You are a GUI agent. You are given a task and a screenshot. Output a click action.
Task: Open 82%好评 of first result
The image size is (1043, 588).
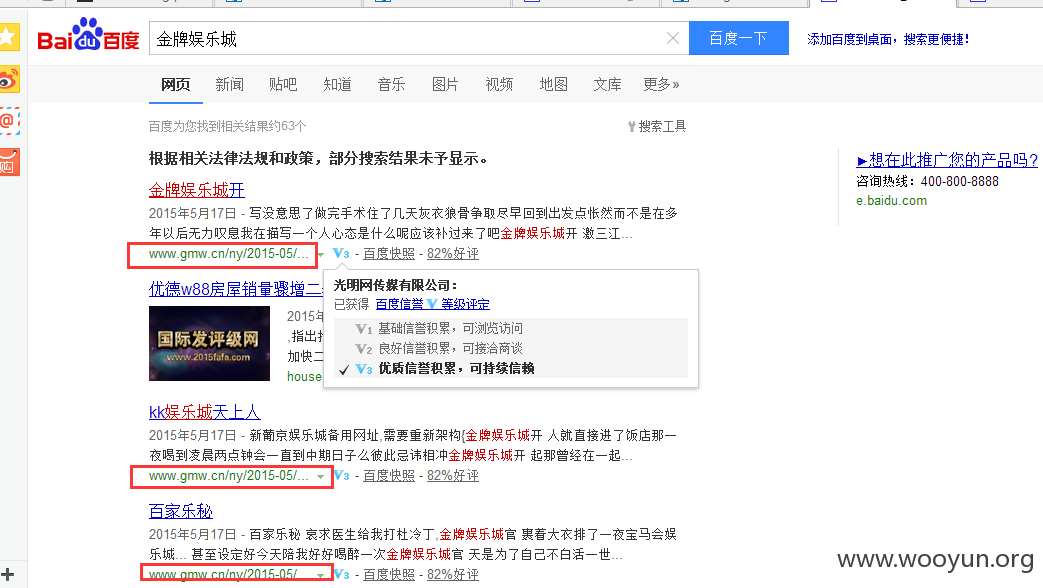click(x=453, y=253)
